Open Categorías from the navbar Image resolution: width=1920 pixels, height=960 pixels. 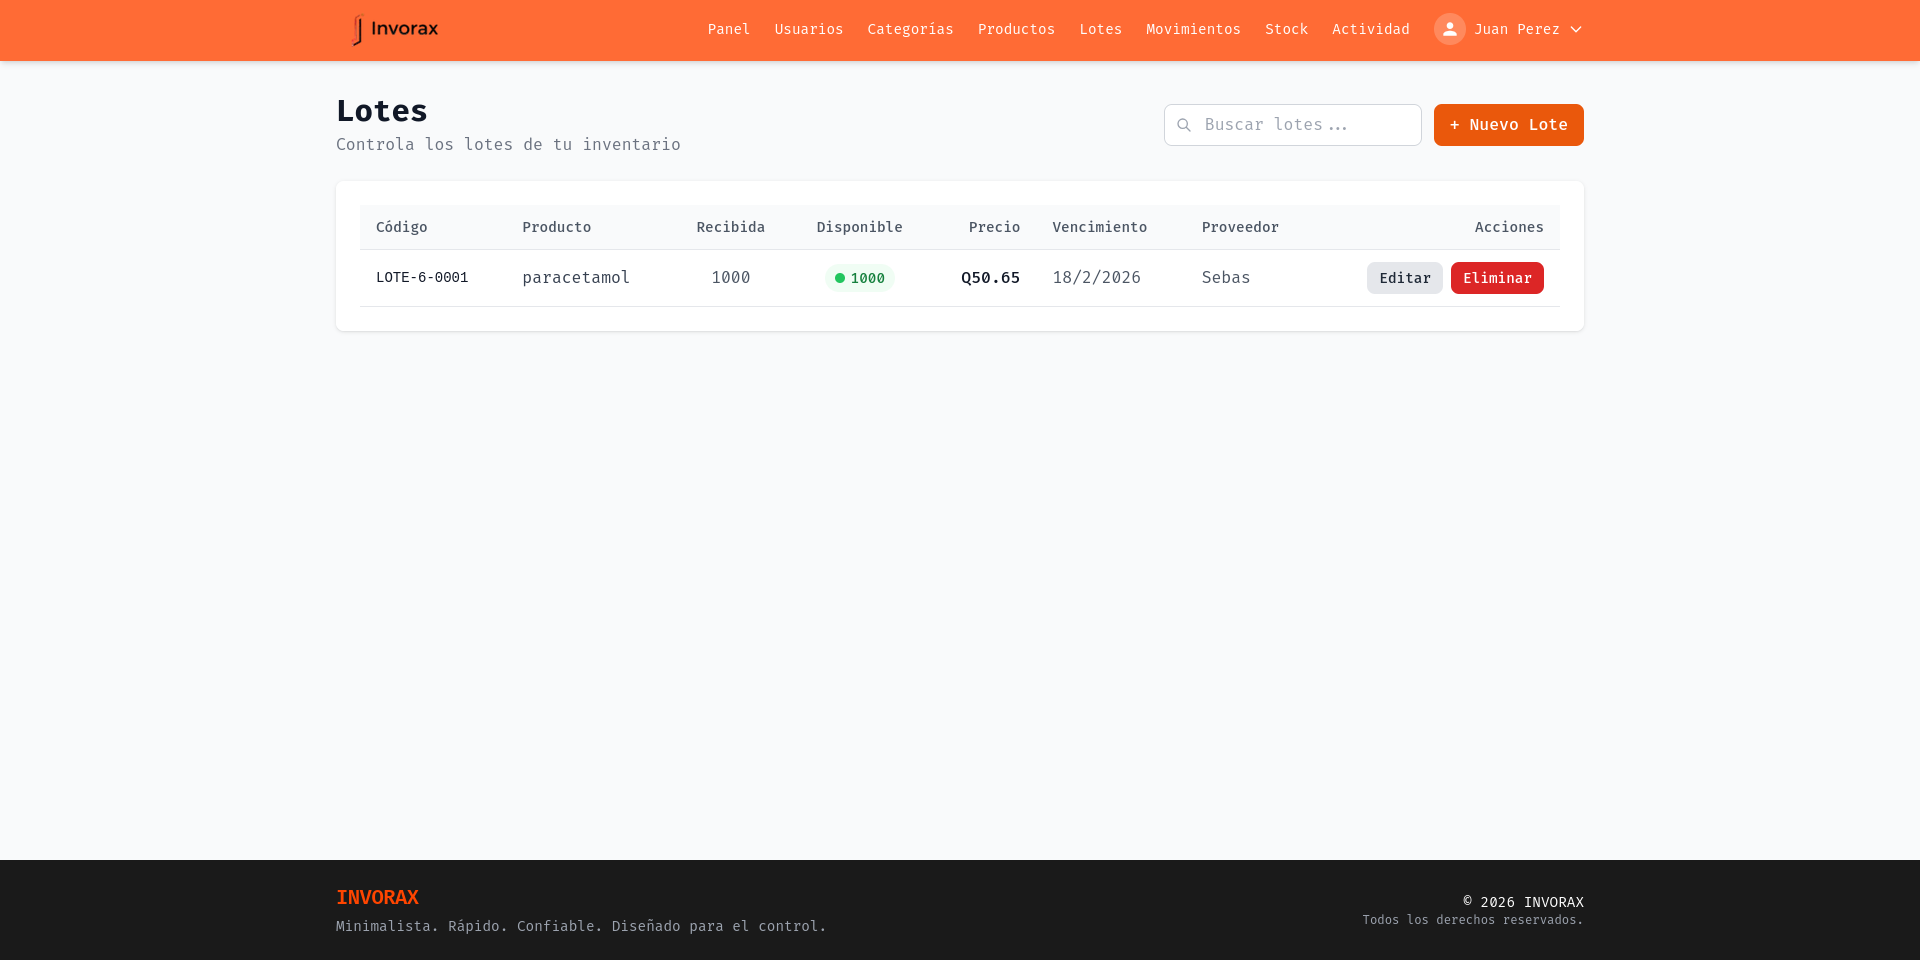[x=910, y=29]
